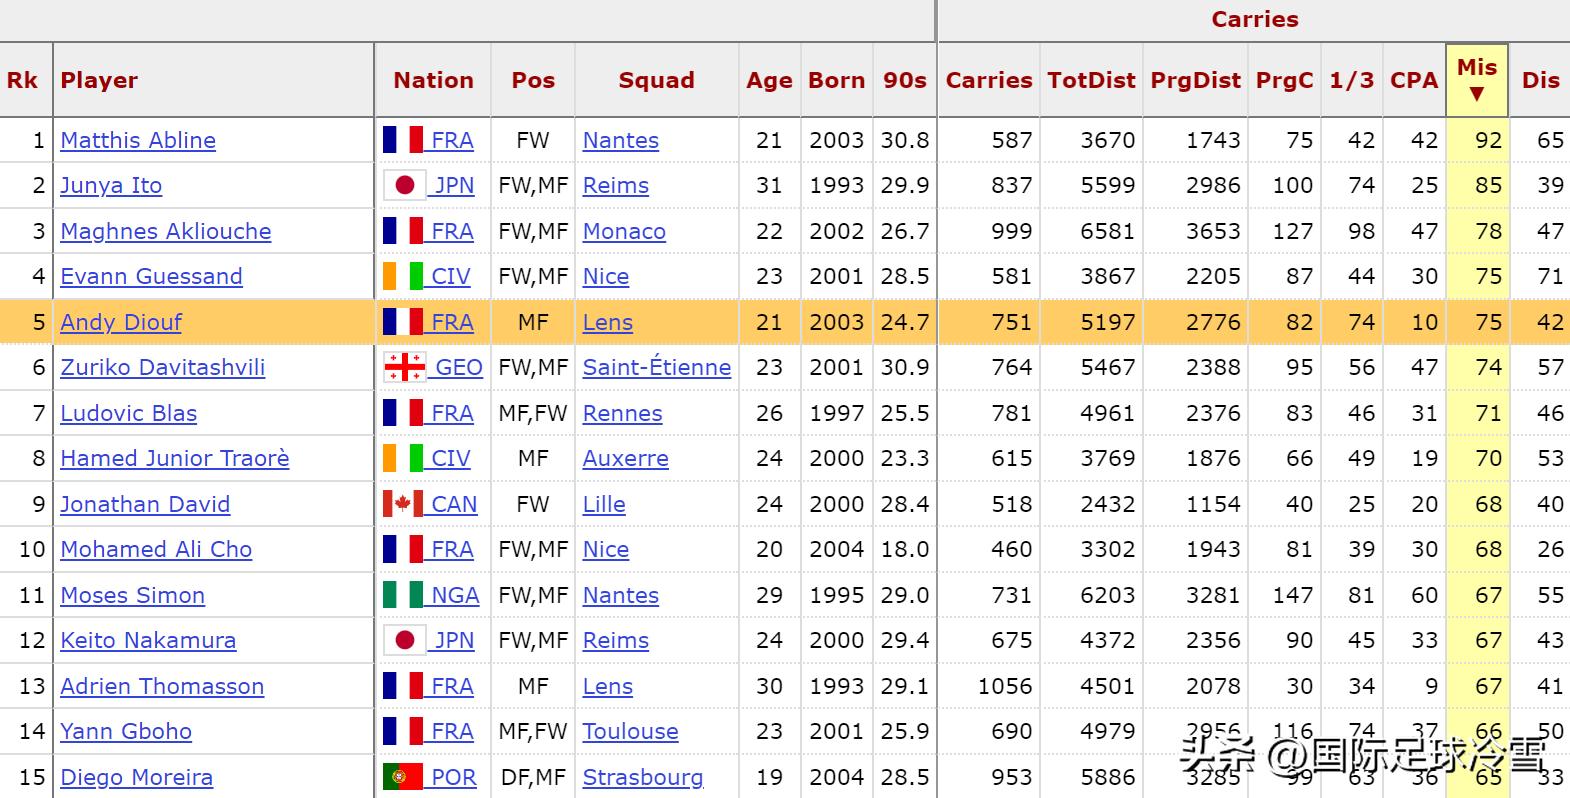Click the Japan flag next to Junya Ito

coord(405,185)
